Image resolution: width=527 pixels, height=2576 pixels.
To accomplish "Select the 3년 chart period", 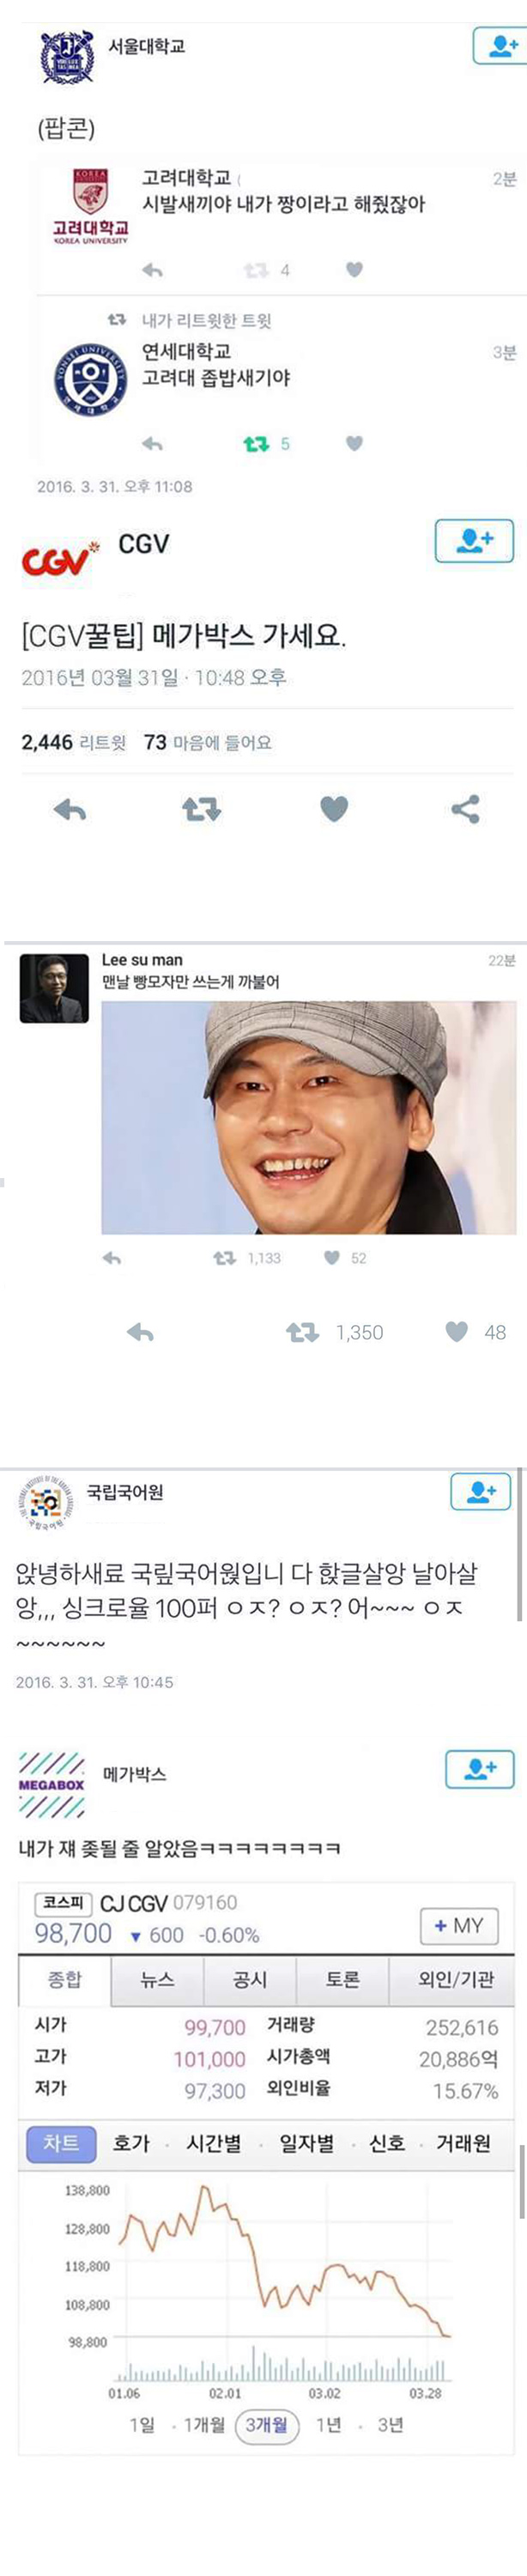I will click(x=391, y=2425).
